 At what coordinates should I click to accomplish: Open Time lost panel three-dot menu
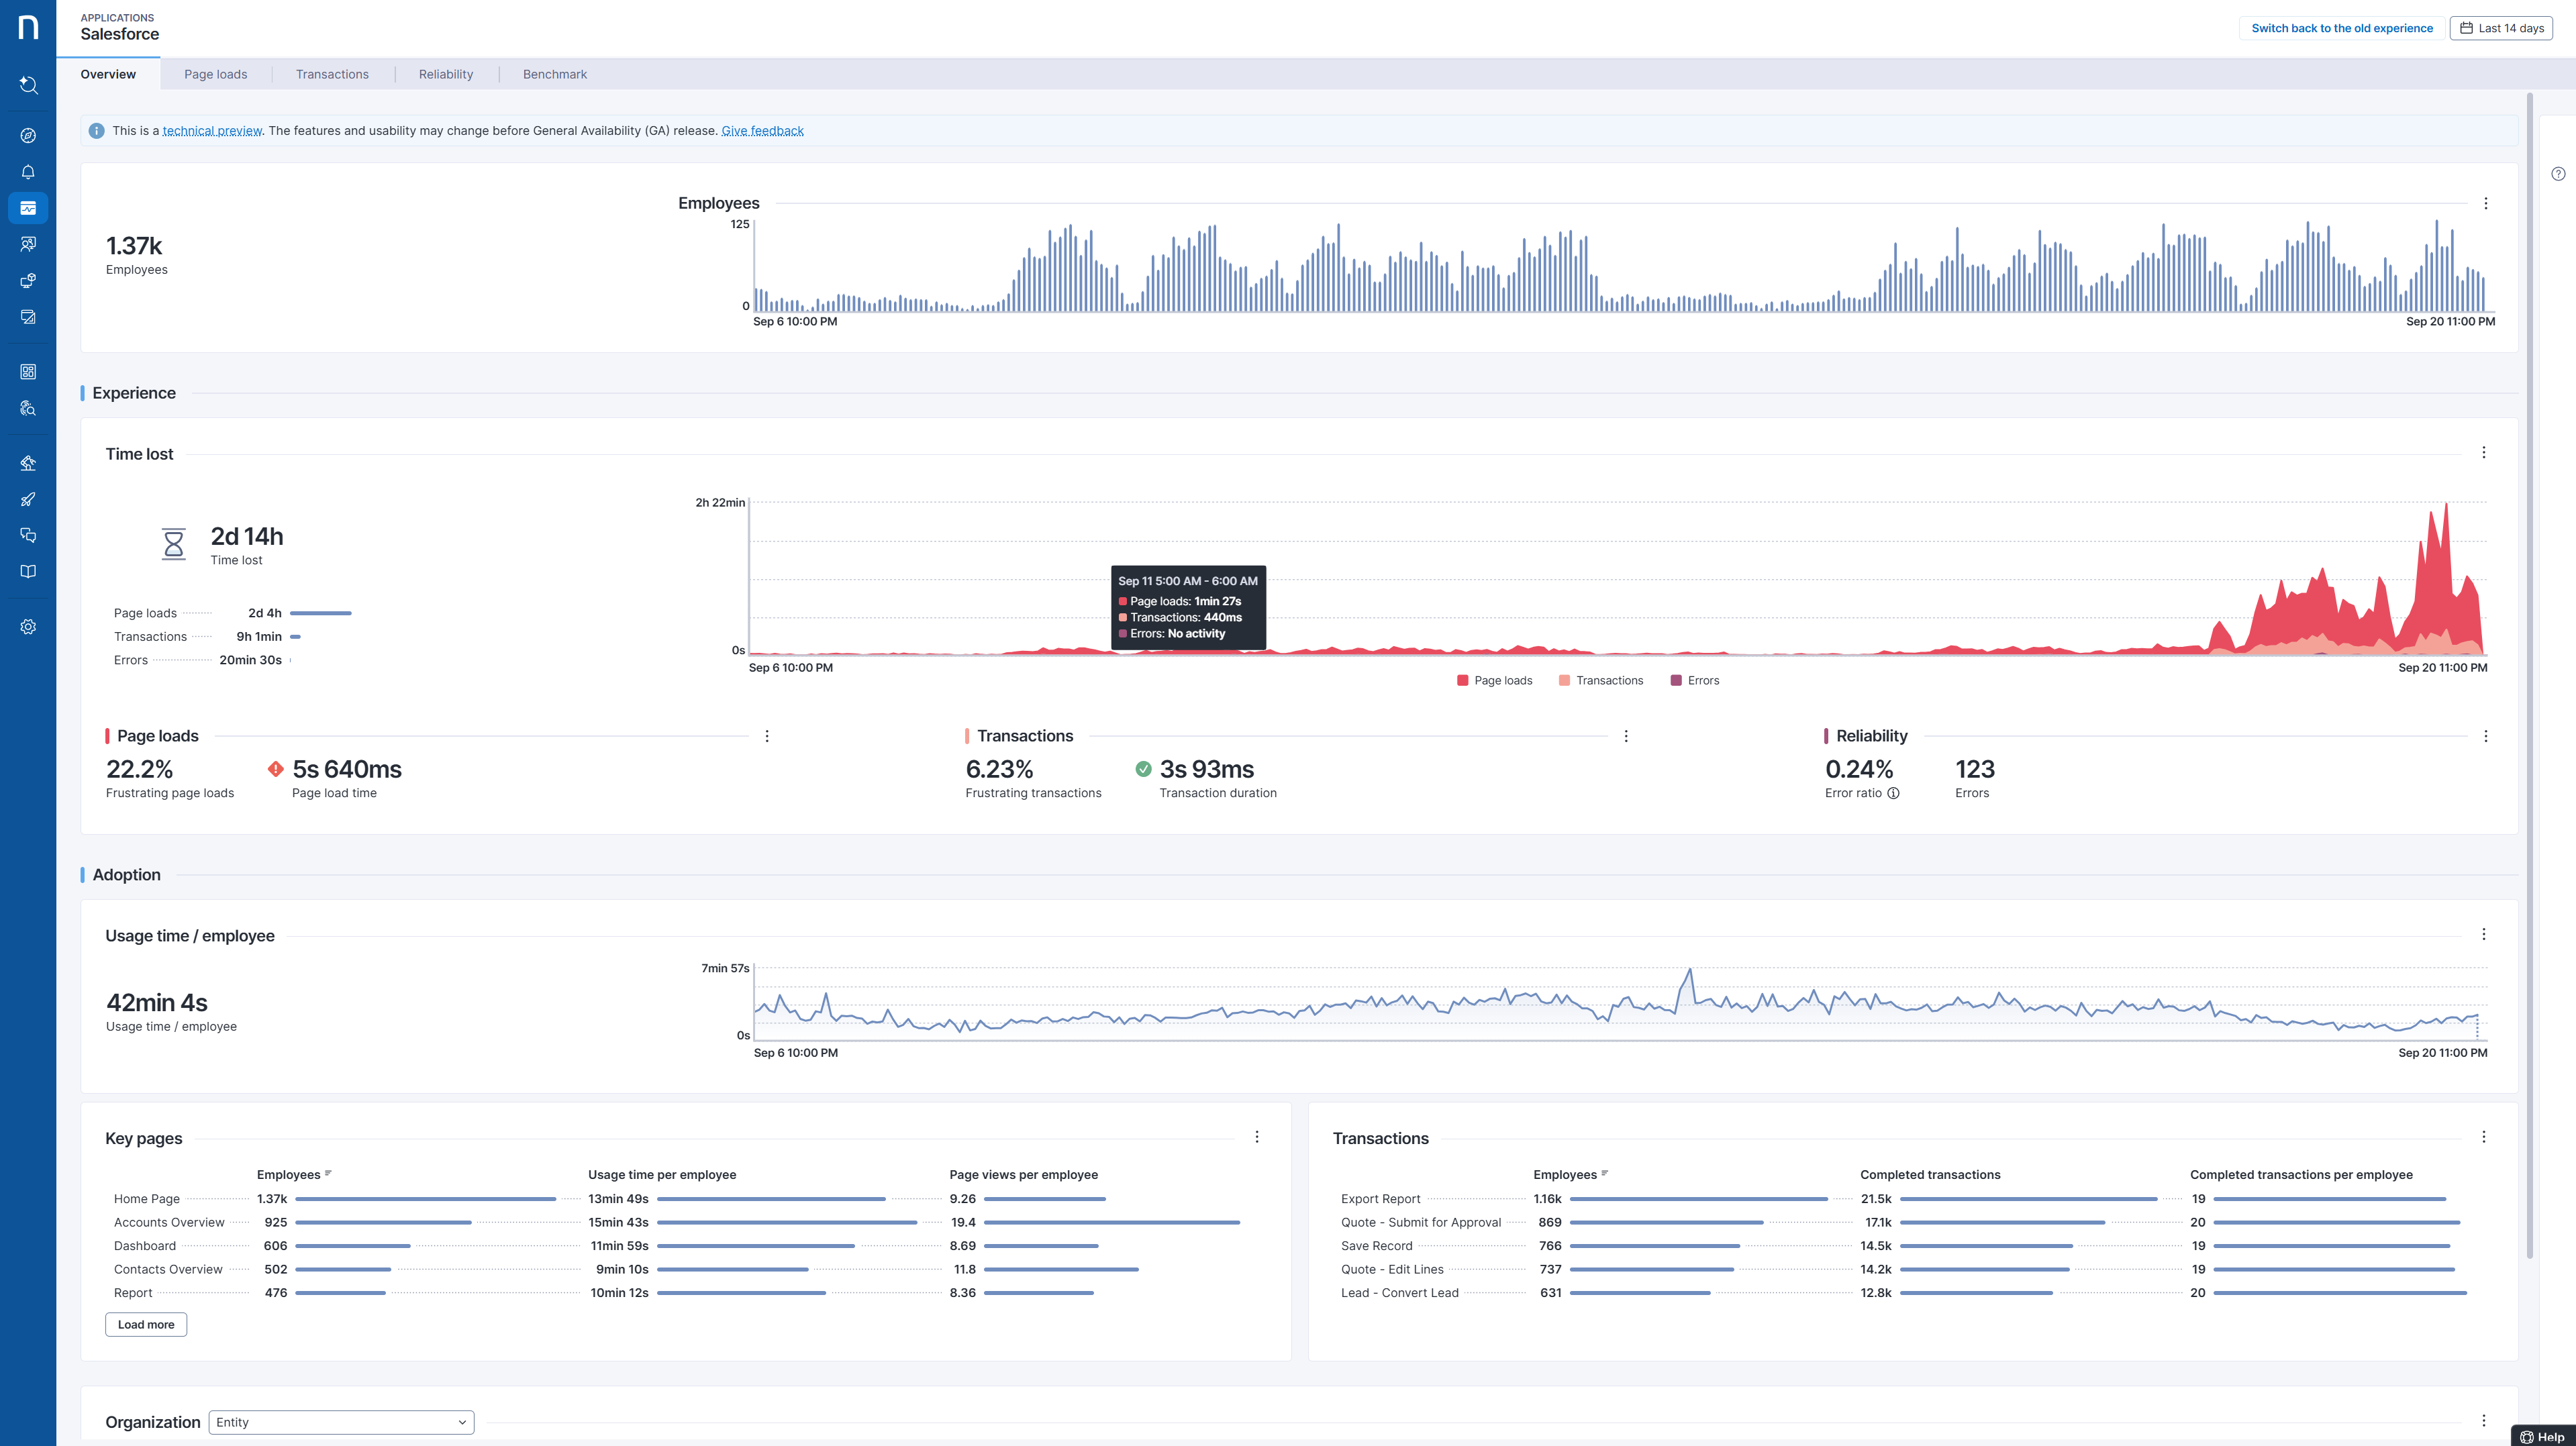[x=2484, y=453]
